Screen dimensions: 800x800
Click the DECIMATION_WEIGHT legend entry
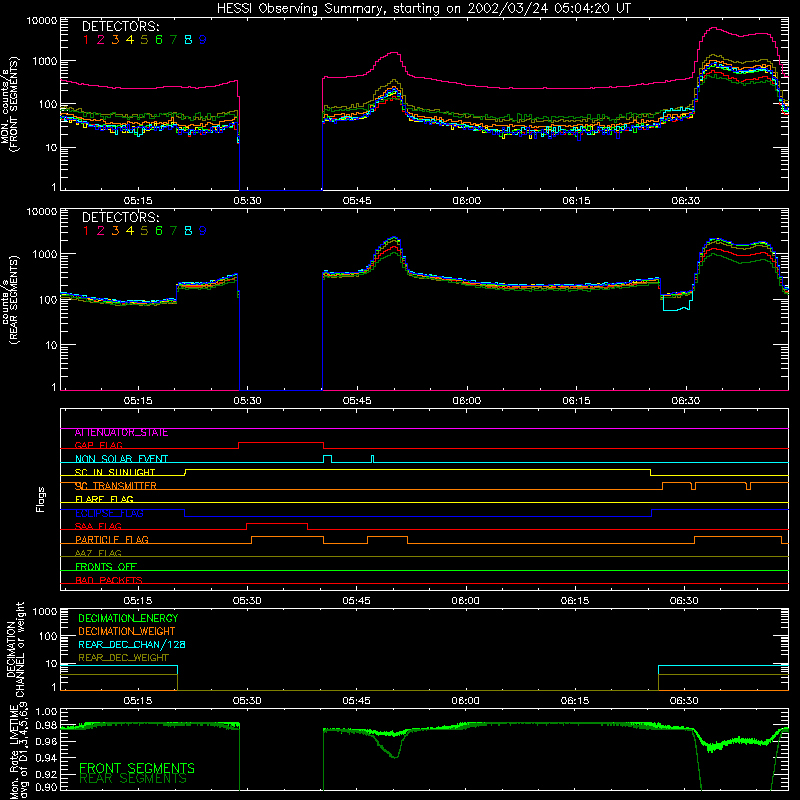pyautogui.click(x=127, y=632)
